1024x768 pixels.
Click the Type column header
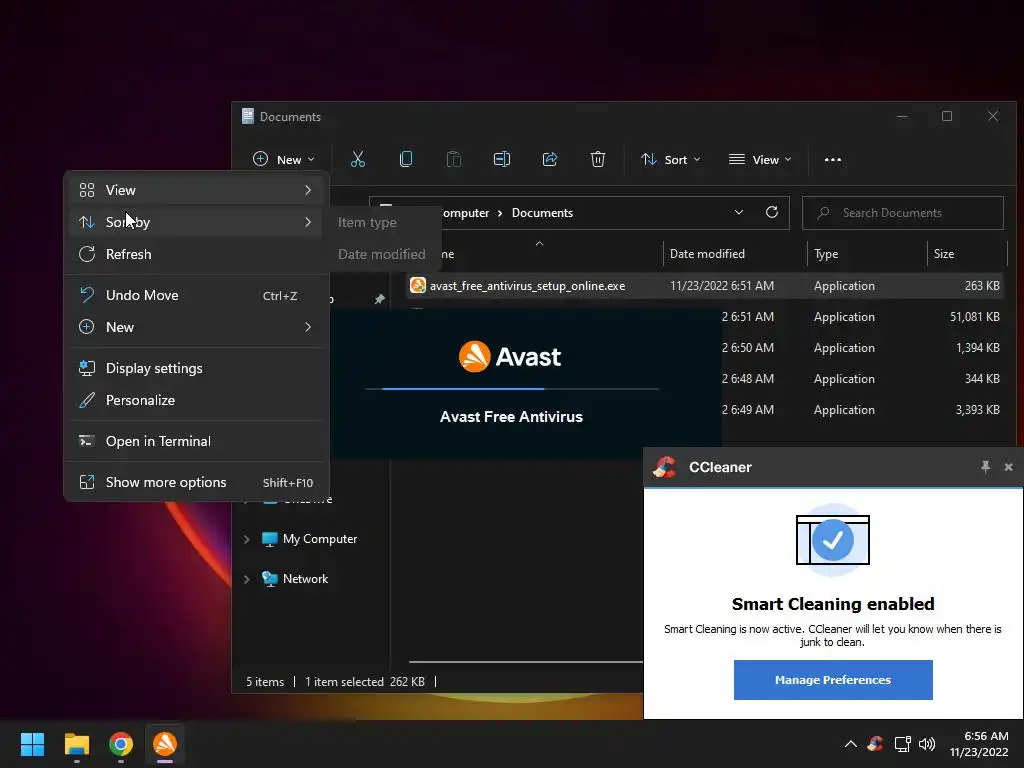867,254
